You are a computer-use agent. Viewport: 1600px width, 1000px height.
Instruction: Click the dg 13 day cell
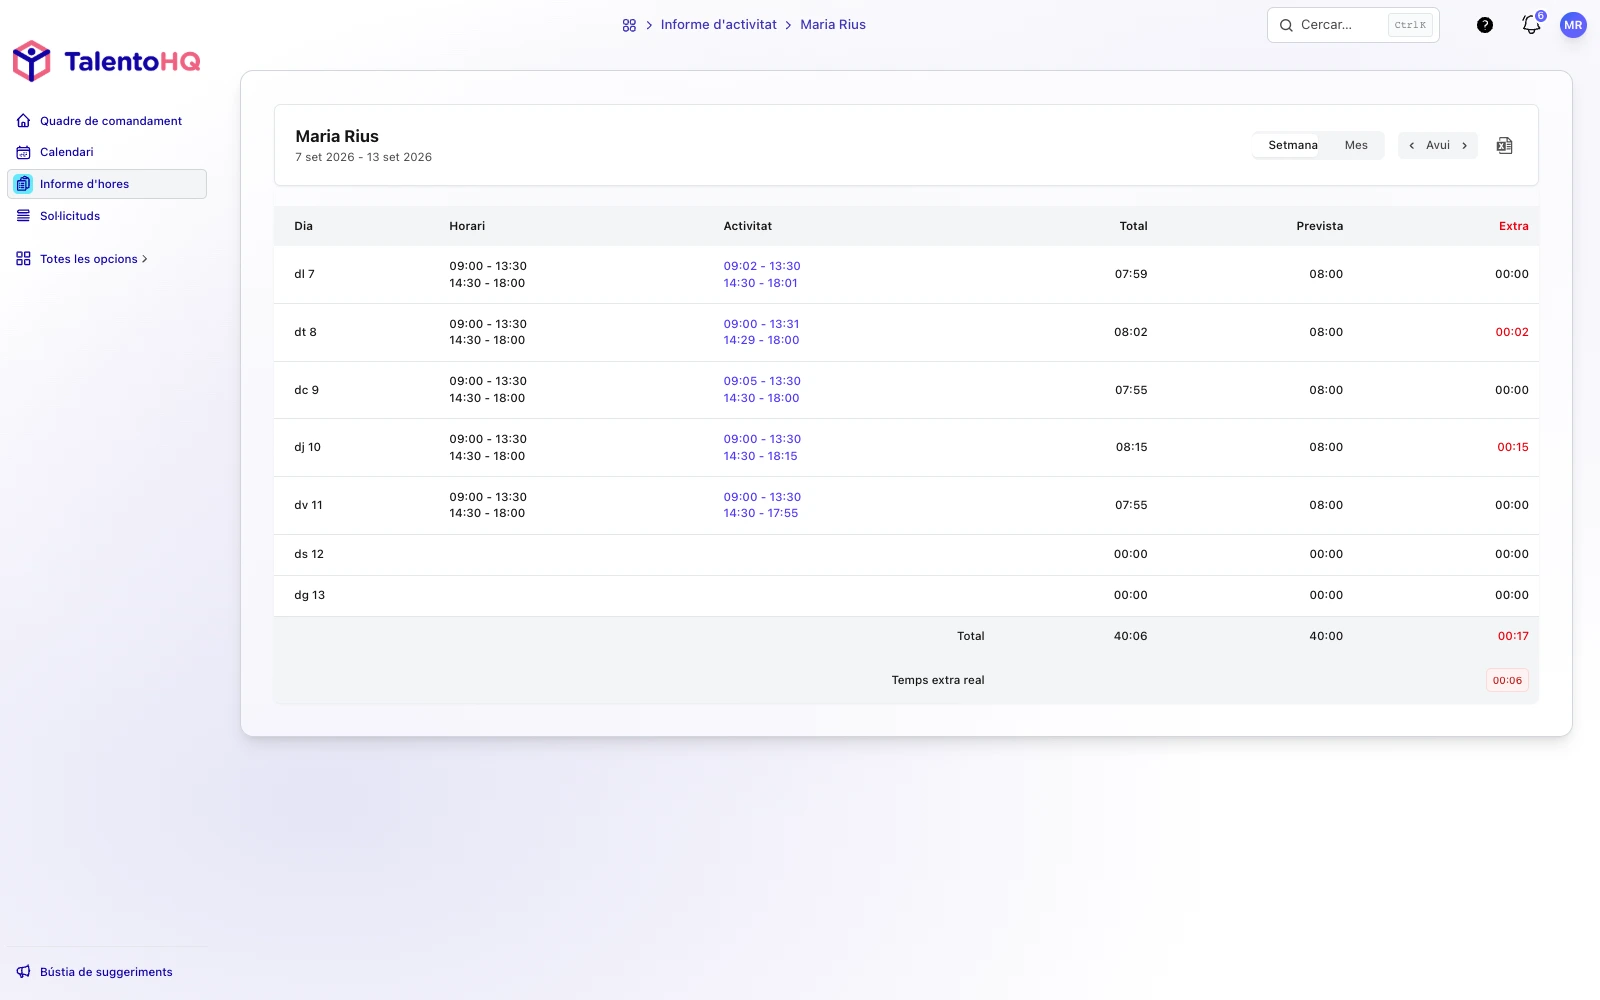(310, 595)
